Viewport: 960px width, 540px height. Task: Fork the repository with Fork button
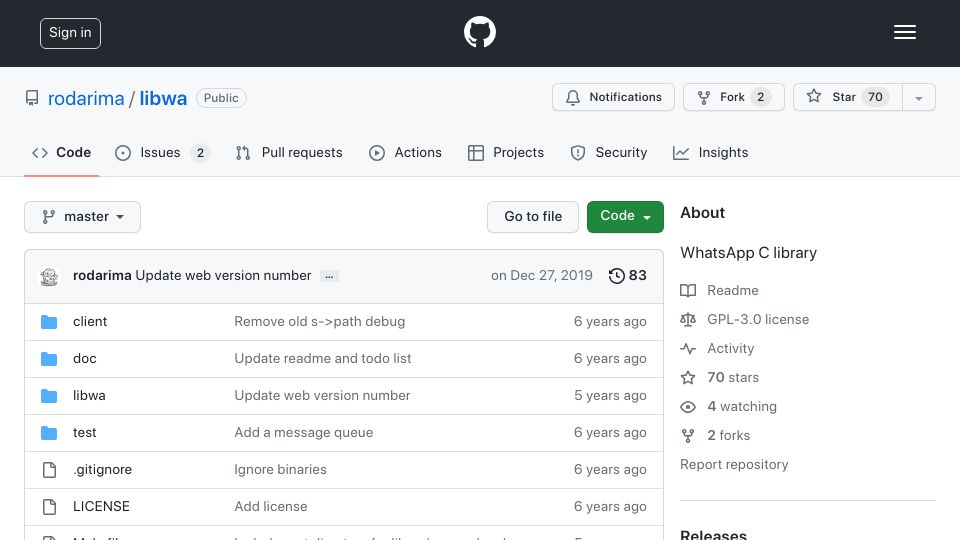coord(733,97)
